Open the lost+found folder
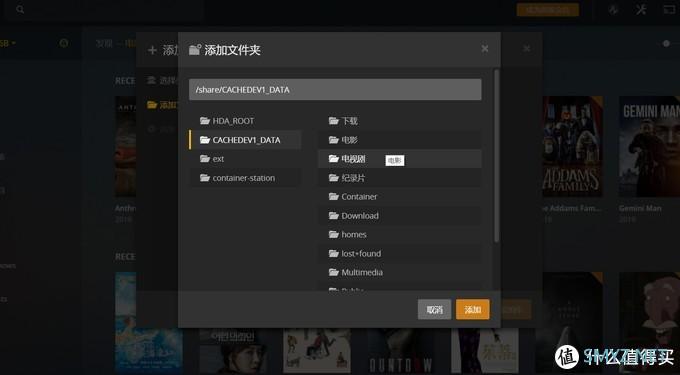Screen dimensions: 680x375 (399, 254)
